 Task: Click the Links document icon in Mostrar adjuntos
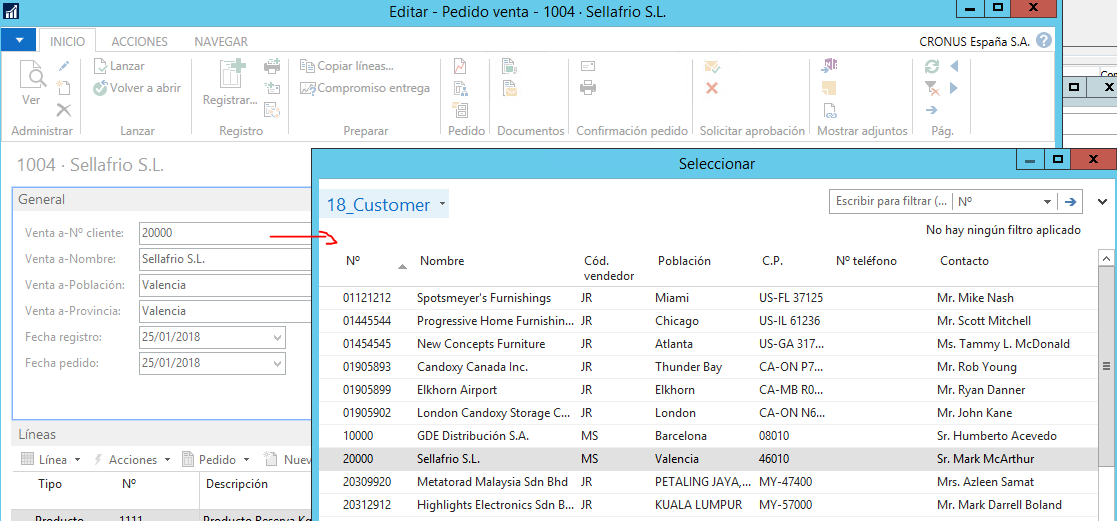tap(828, 110)
